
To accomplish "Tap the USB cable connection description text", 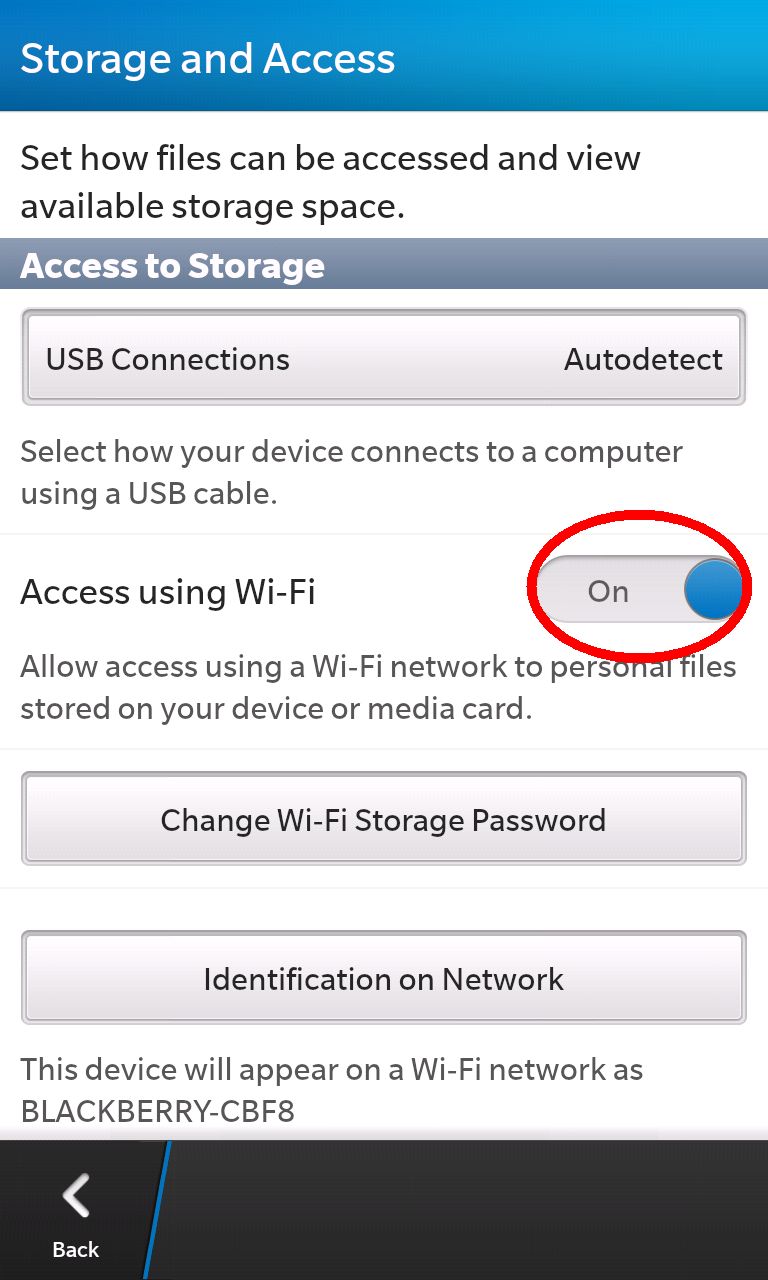I will (351, 472).
